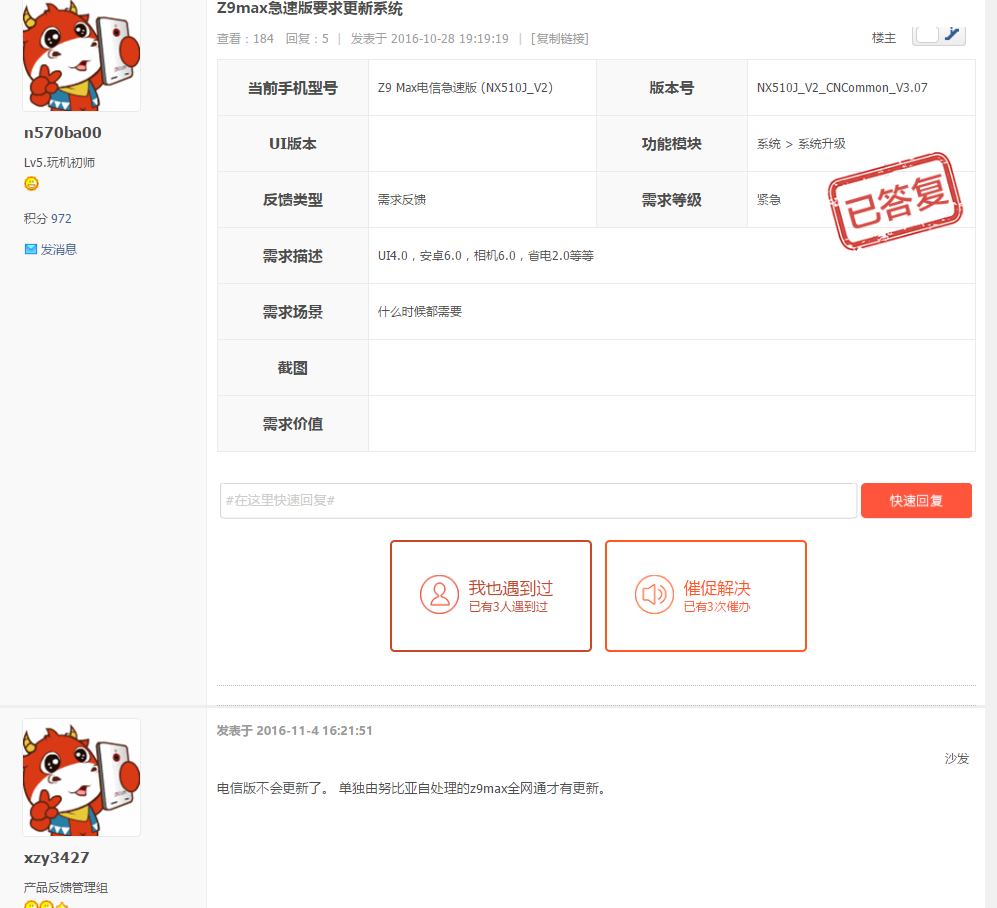Image resolution: width=997 pixels, height=908 pixels.
Task: Click the 什么时候都需要 scenario text
Action: 420,312
